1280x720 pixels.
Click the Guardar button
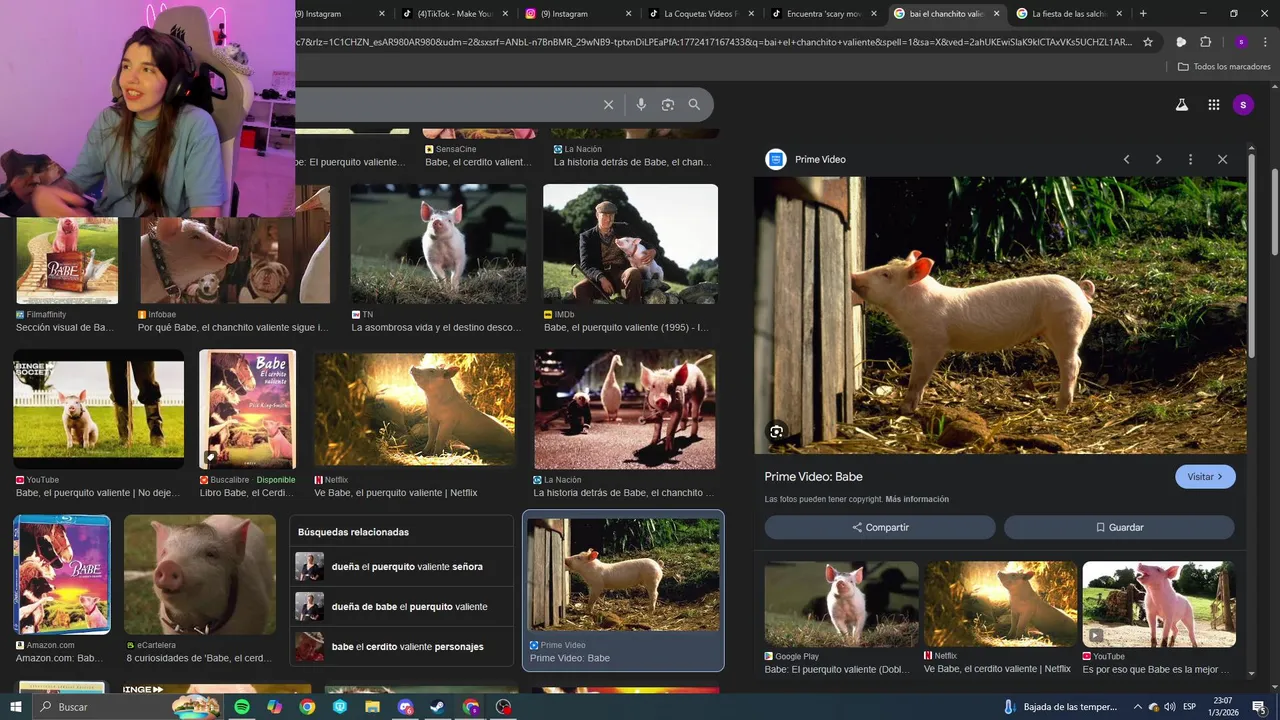(1119, 527)
